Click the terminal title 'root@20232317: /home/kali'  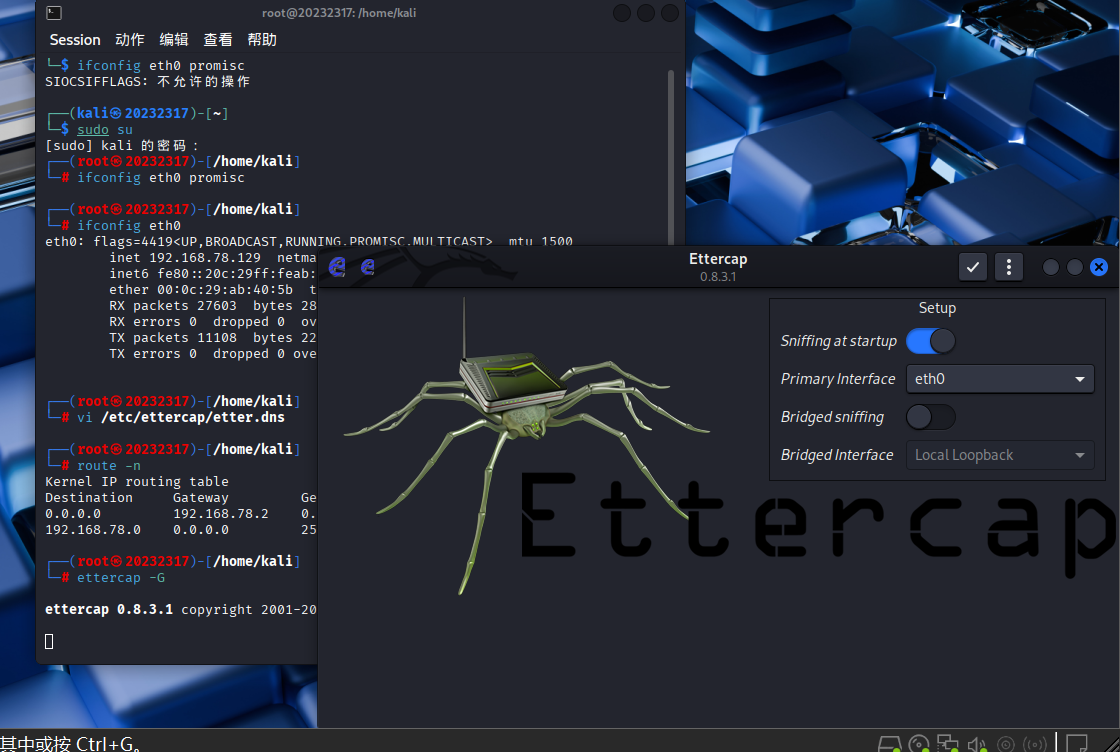click(x=339, y=13)
